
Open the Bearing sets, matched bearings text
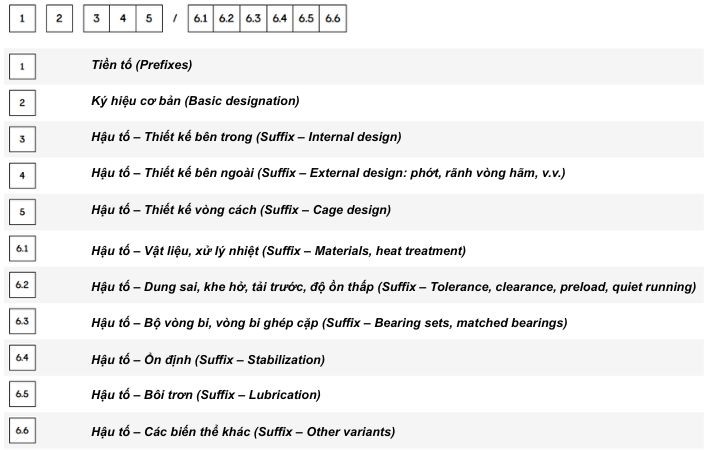coord(329,322)
